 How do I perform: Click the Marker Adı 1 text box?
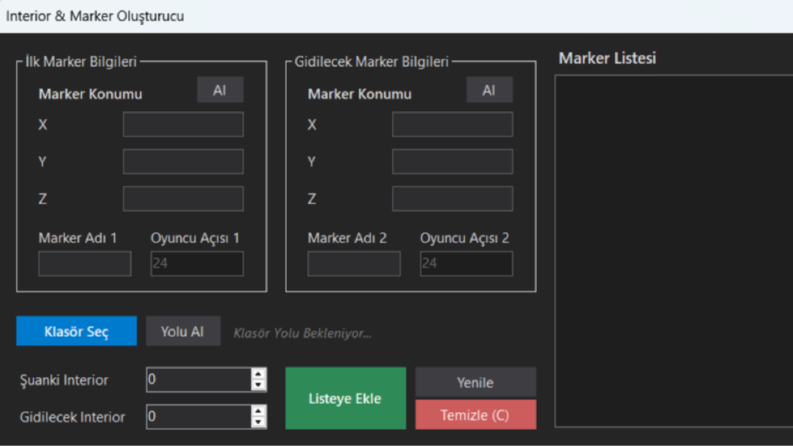coord(85,263)
